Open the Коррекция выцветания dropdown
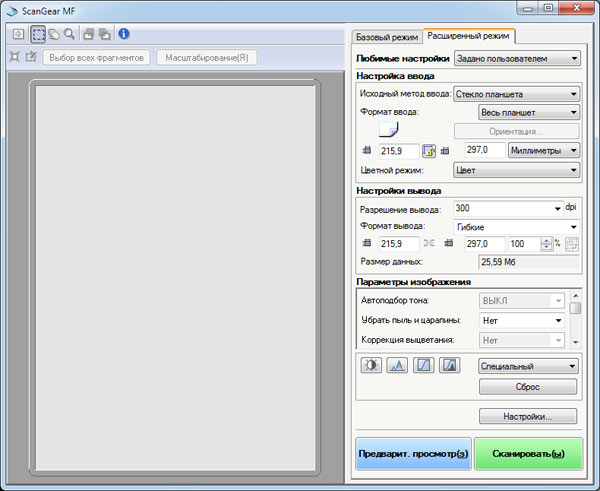600x491 pixels. (x=522, y=340)
